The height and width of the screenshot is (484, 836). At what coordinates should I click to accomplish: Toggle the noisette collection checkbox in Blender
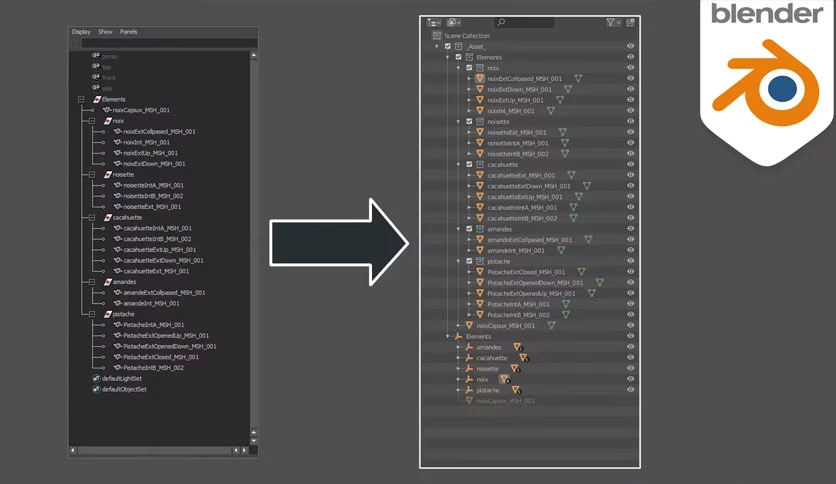coord(469,122)
